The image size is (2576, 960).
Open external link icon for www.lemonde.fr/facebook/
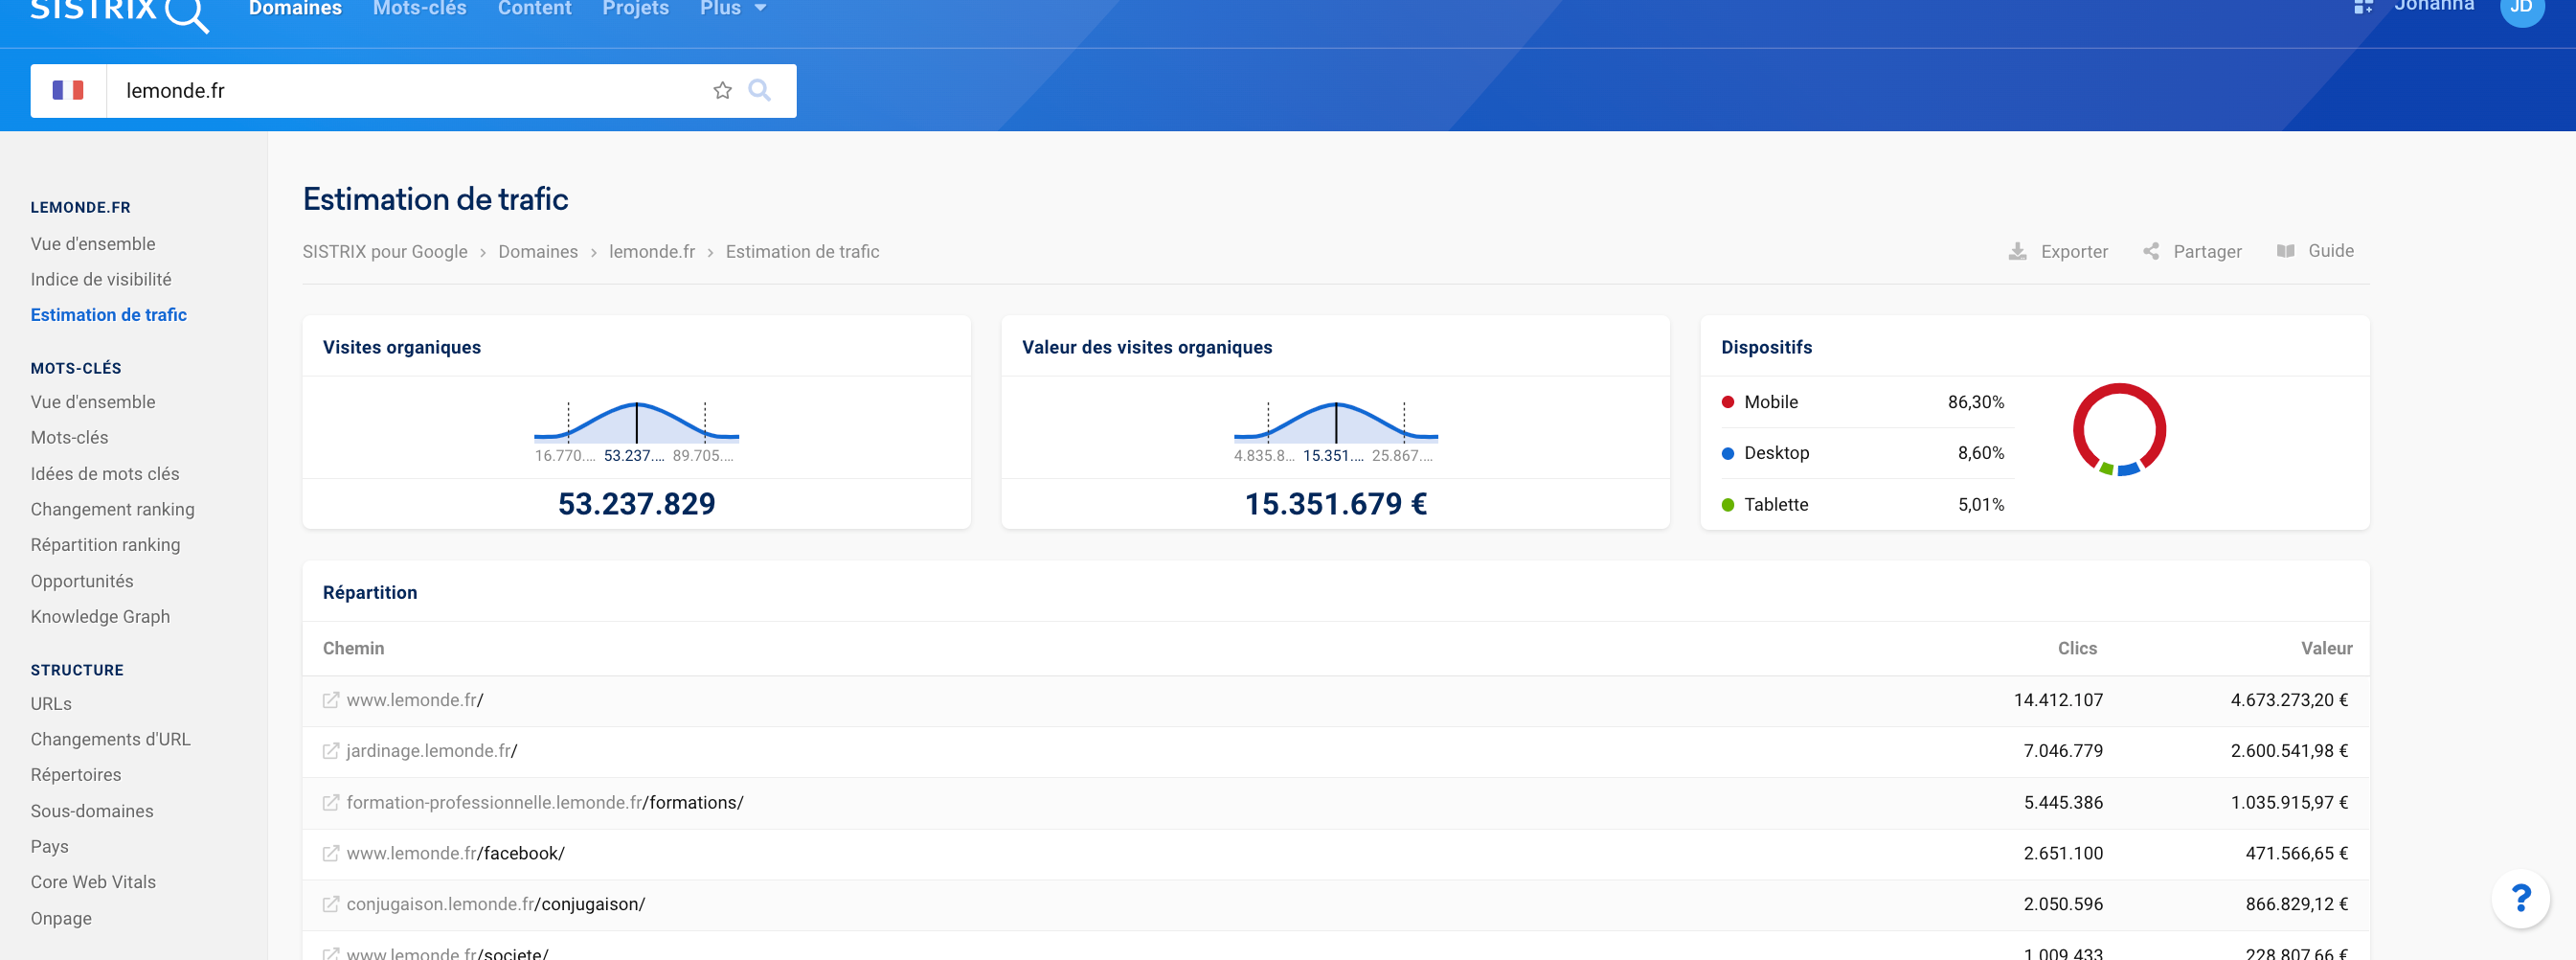(331, 854)
